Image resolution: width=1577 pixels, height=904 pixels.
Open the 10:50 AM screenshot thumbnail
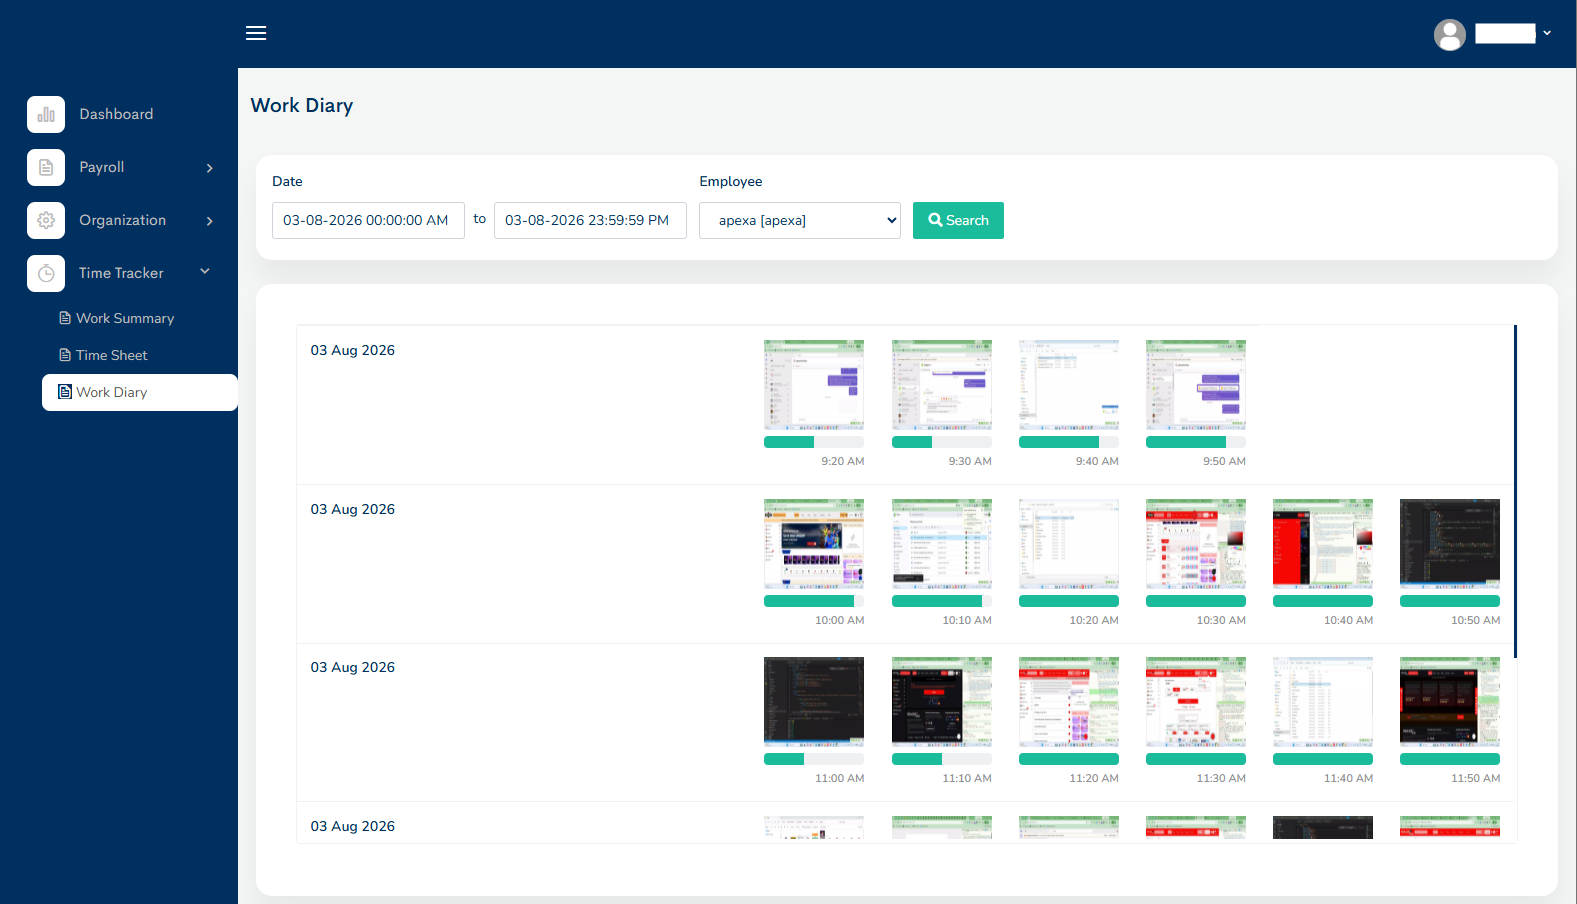point(1450,544)
